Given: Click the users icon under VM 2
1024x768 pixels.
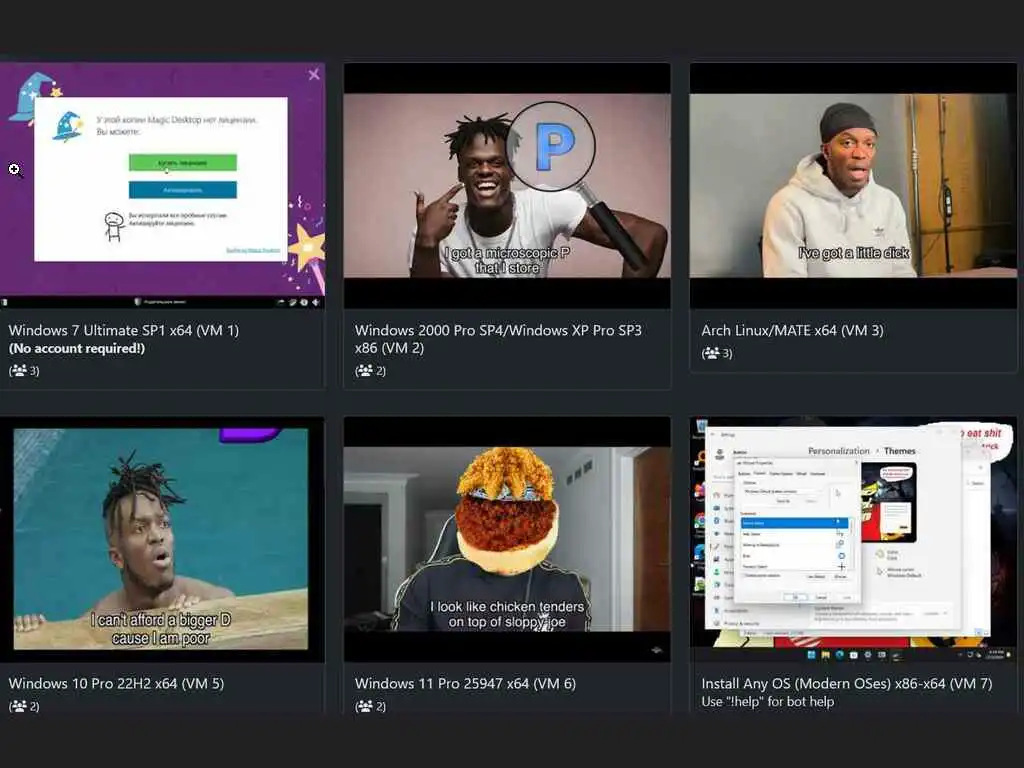Looking at the screenshot, I should (x=364, y=371).
